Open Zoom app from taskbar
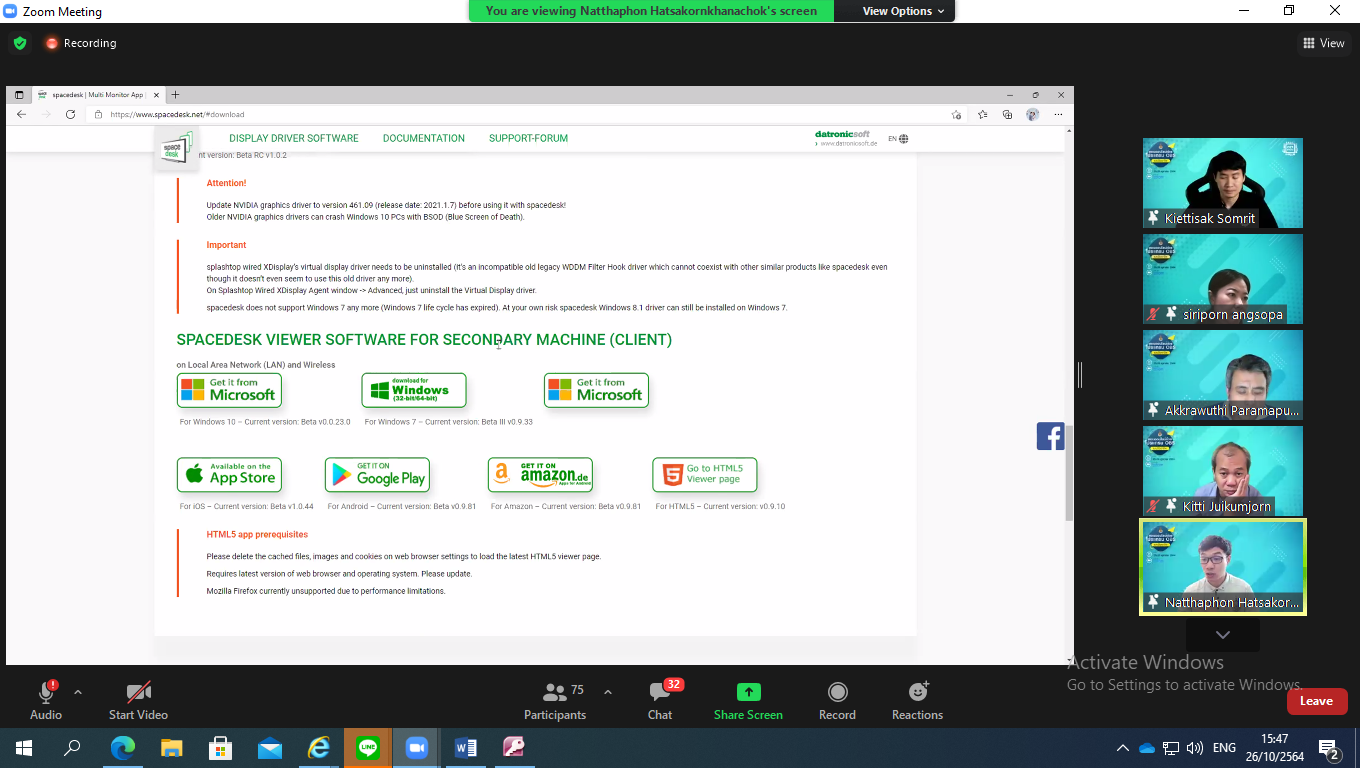 417,747
